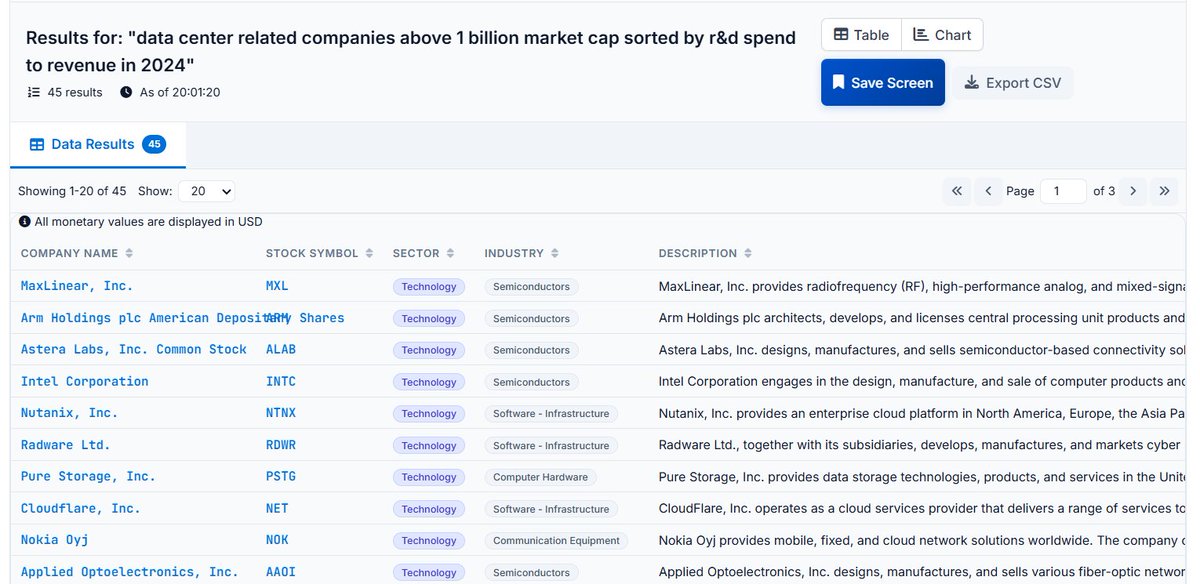1200x584 pixels.
Task: Switch to Table view
Action: (861, 35)
